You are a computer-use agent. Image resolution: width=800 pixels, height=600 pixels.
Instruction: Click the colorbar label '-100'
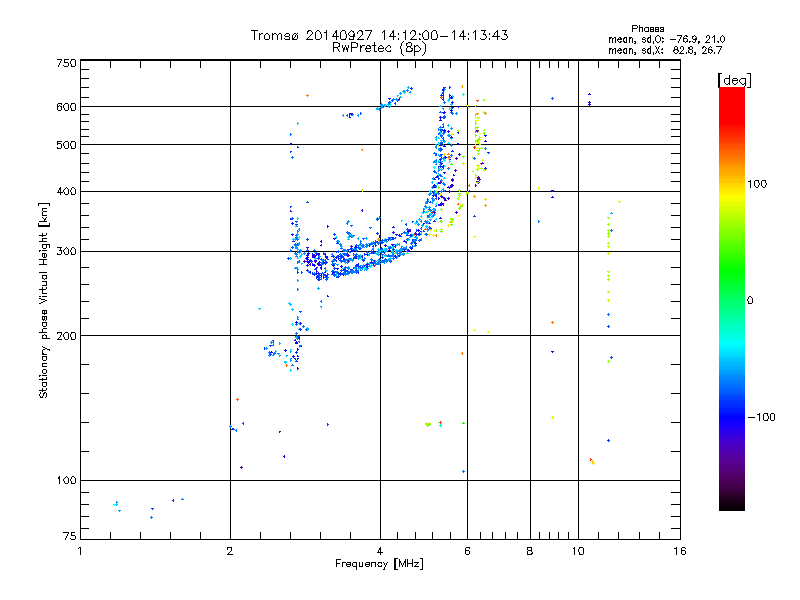point(761,417)
